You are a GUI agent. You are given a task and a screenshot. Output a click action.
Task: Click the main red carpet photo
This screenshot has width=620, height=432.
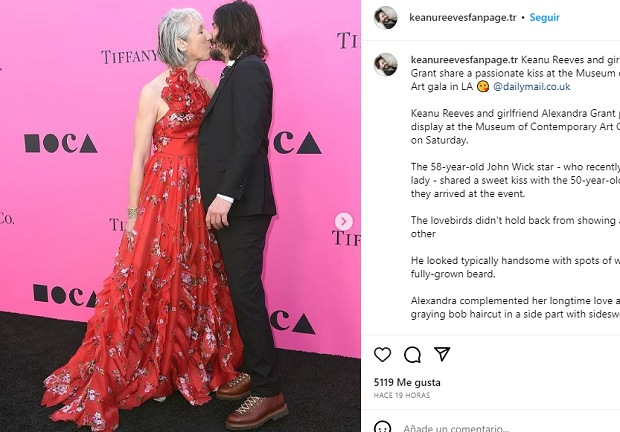tap(180, 216)
